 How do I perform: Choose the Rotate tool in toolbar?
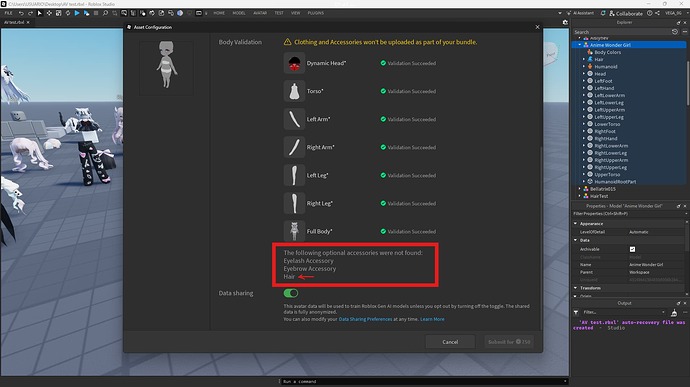coord(68,13)
